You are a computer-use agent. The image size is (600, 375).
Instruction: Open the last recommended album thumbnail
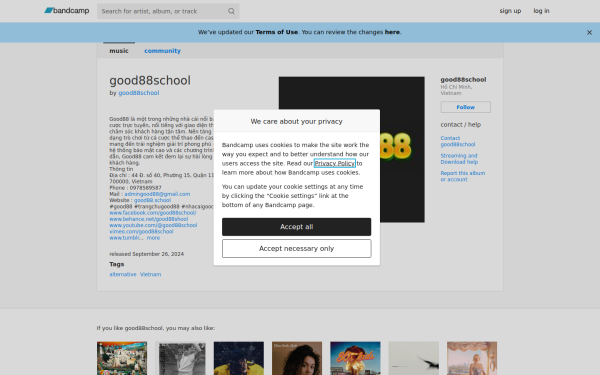point(472,358)
